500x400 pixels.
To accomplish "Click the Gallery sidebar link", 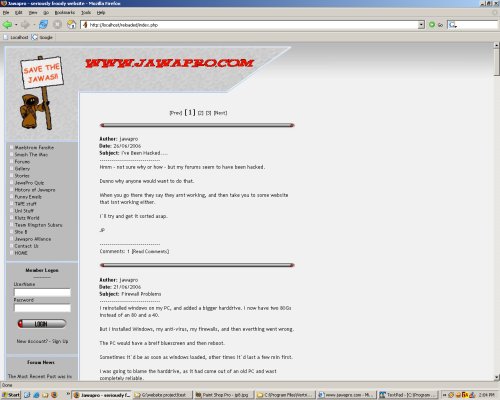I will pos(22,169).
